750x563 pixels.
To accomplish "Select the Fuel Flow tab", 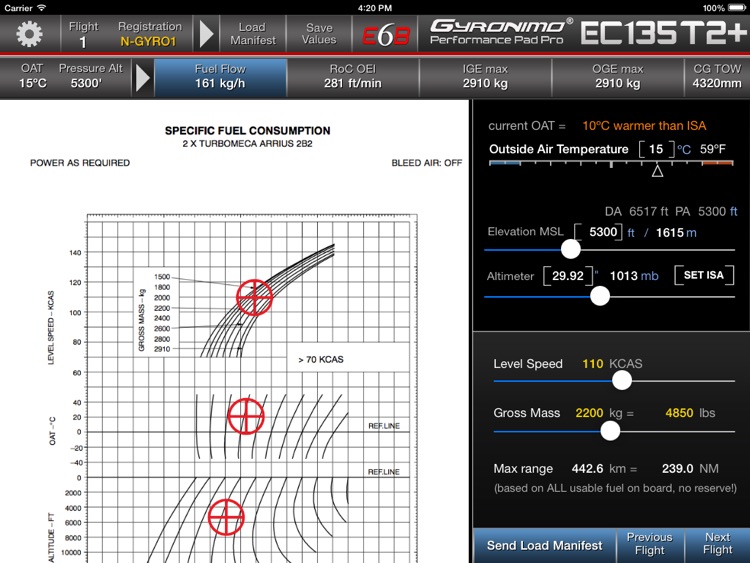I will [220, 77].
